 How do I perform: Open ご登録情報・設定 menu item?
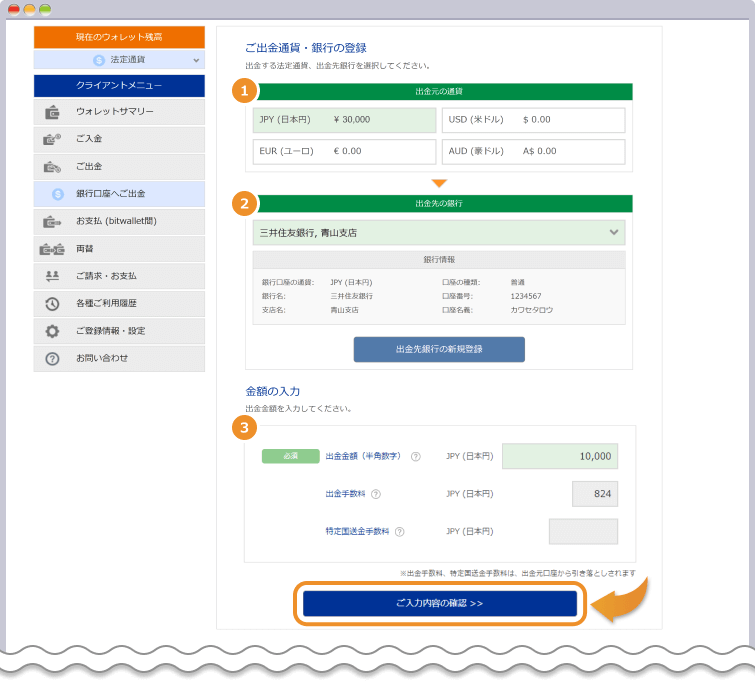tap(119, 331)
